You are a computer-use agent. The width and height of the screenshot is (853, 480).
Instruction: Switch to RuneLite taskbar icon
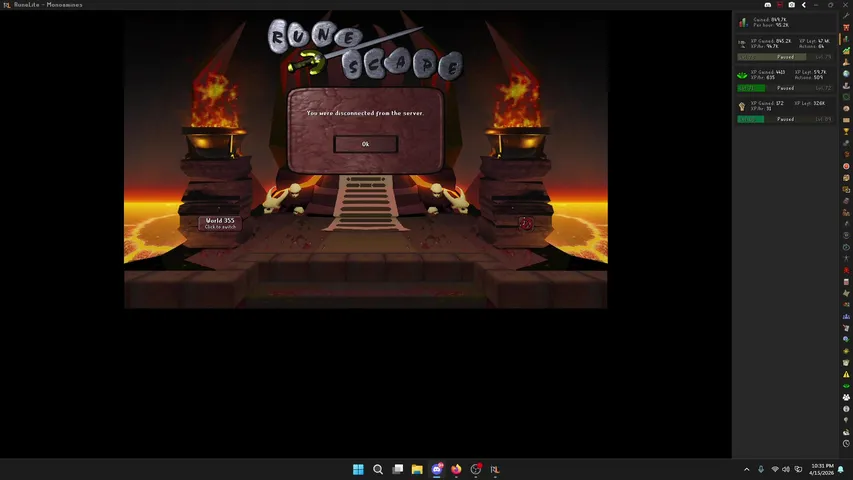[x=495, y=469]
